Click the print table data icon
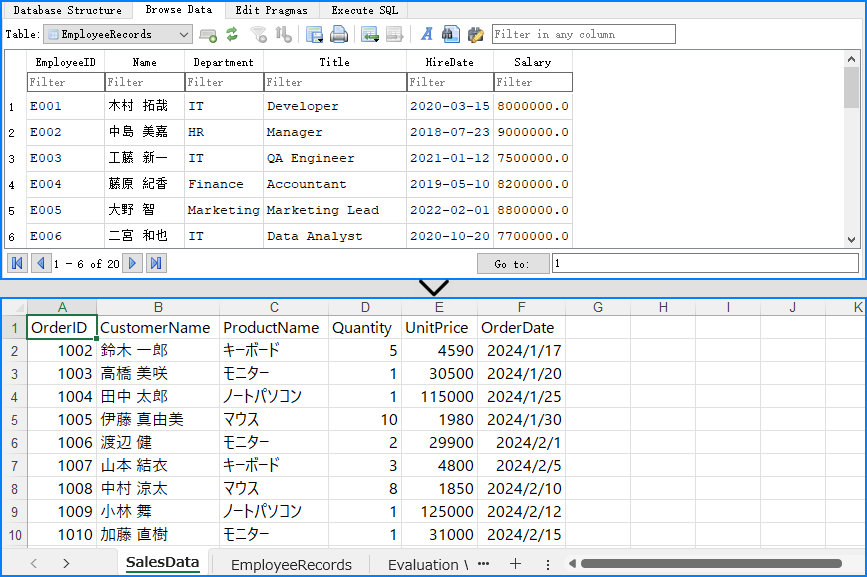This screenshot has height=577, width=867. click(339, 34)
